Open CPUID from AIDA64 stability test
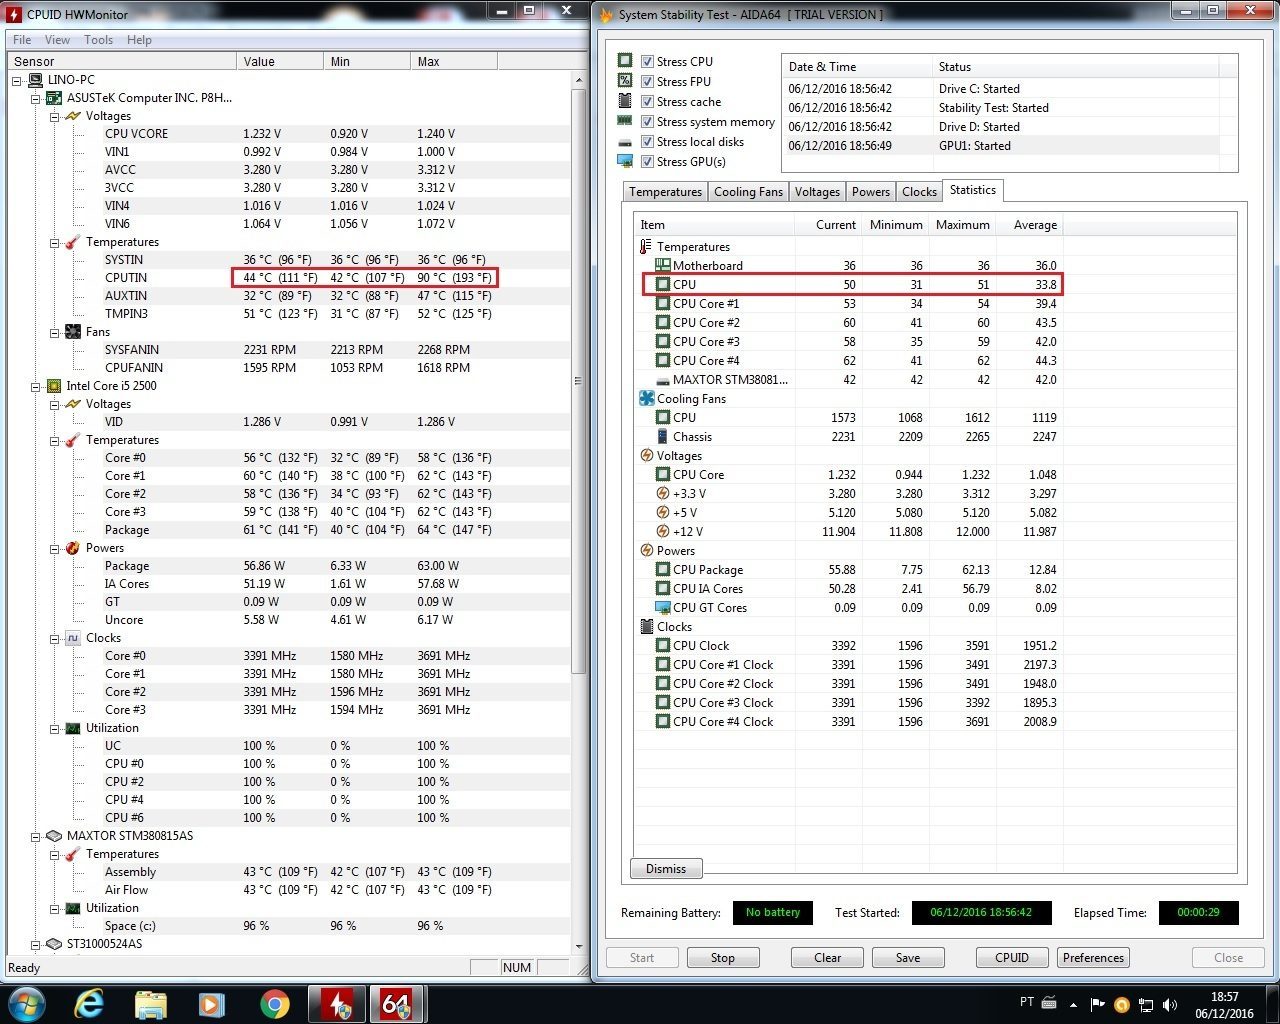This screenshot has width=1280, height=1024. [1012, 958]
